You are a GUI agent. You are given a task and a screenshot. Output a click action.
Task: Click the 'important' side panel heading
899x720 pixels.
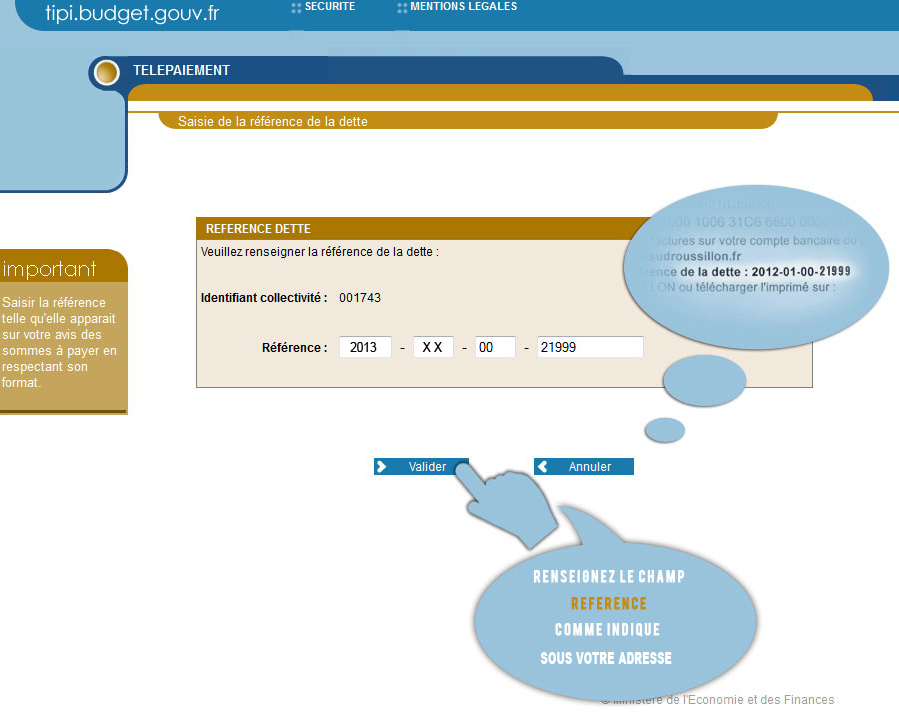point(50,269)
